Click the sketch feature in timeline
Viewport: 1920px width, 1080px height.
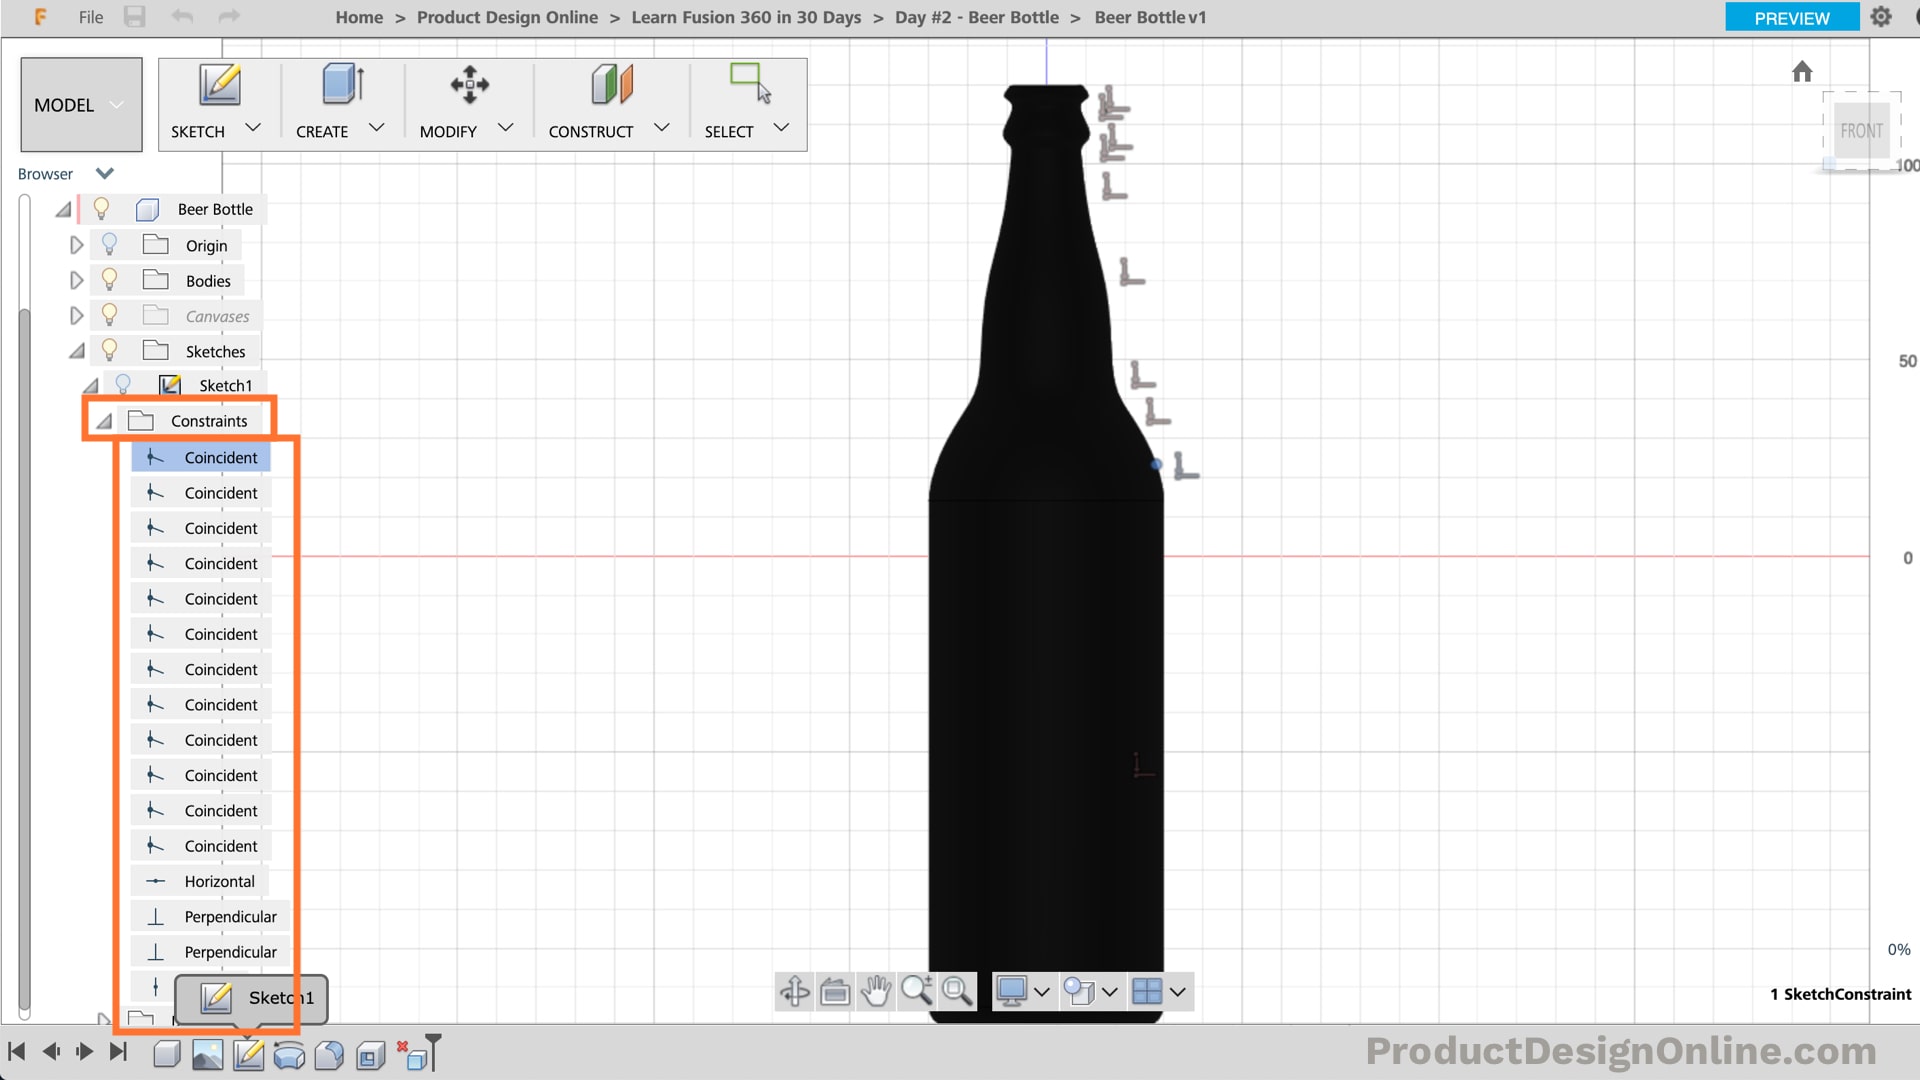coord(248,1054)
